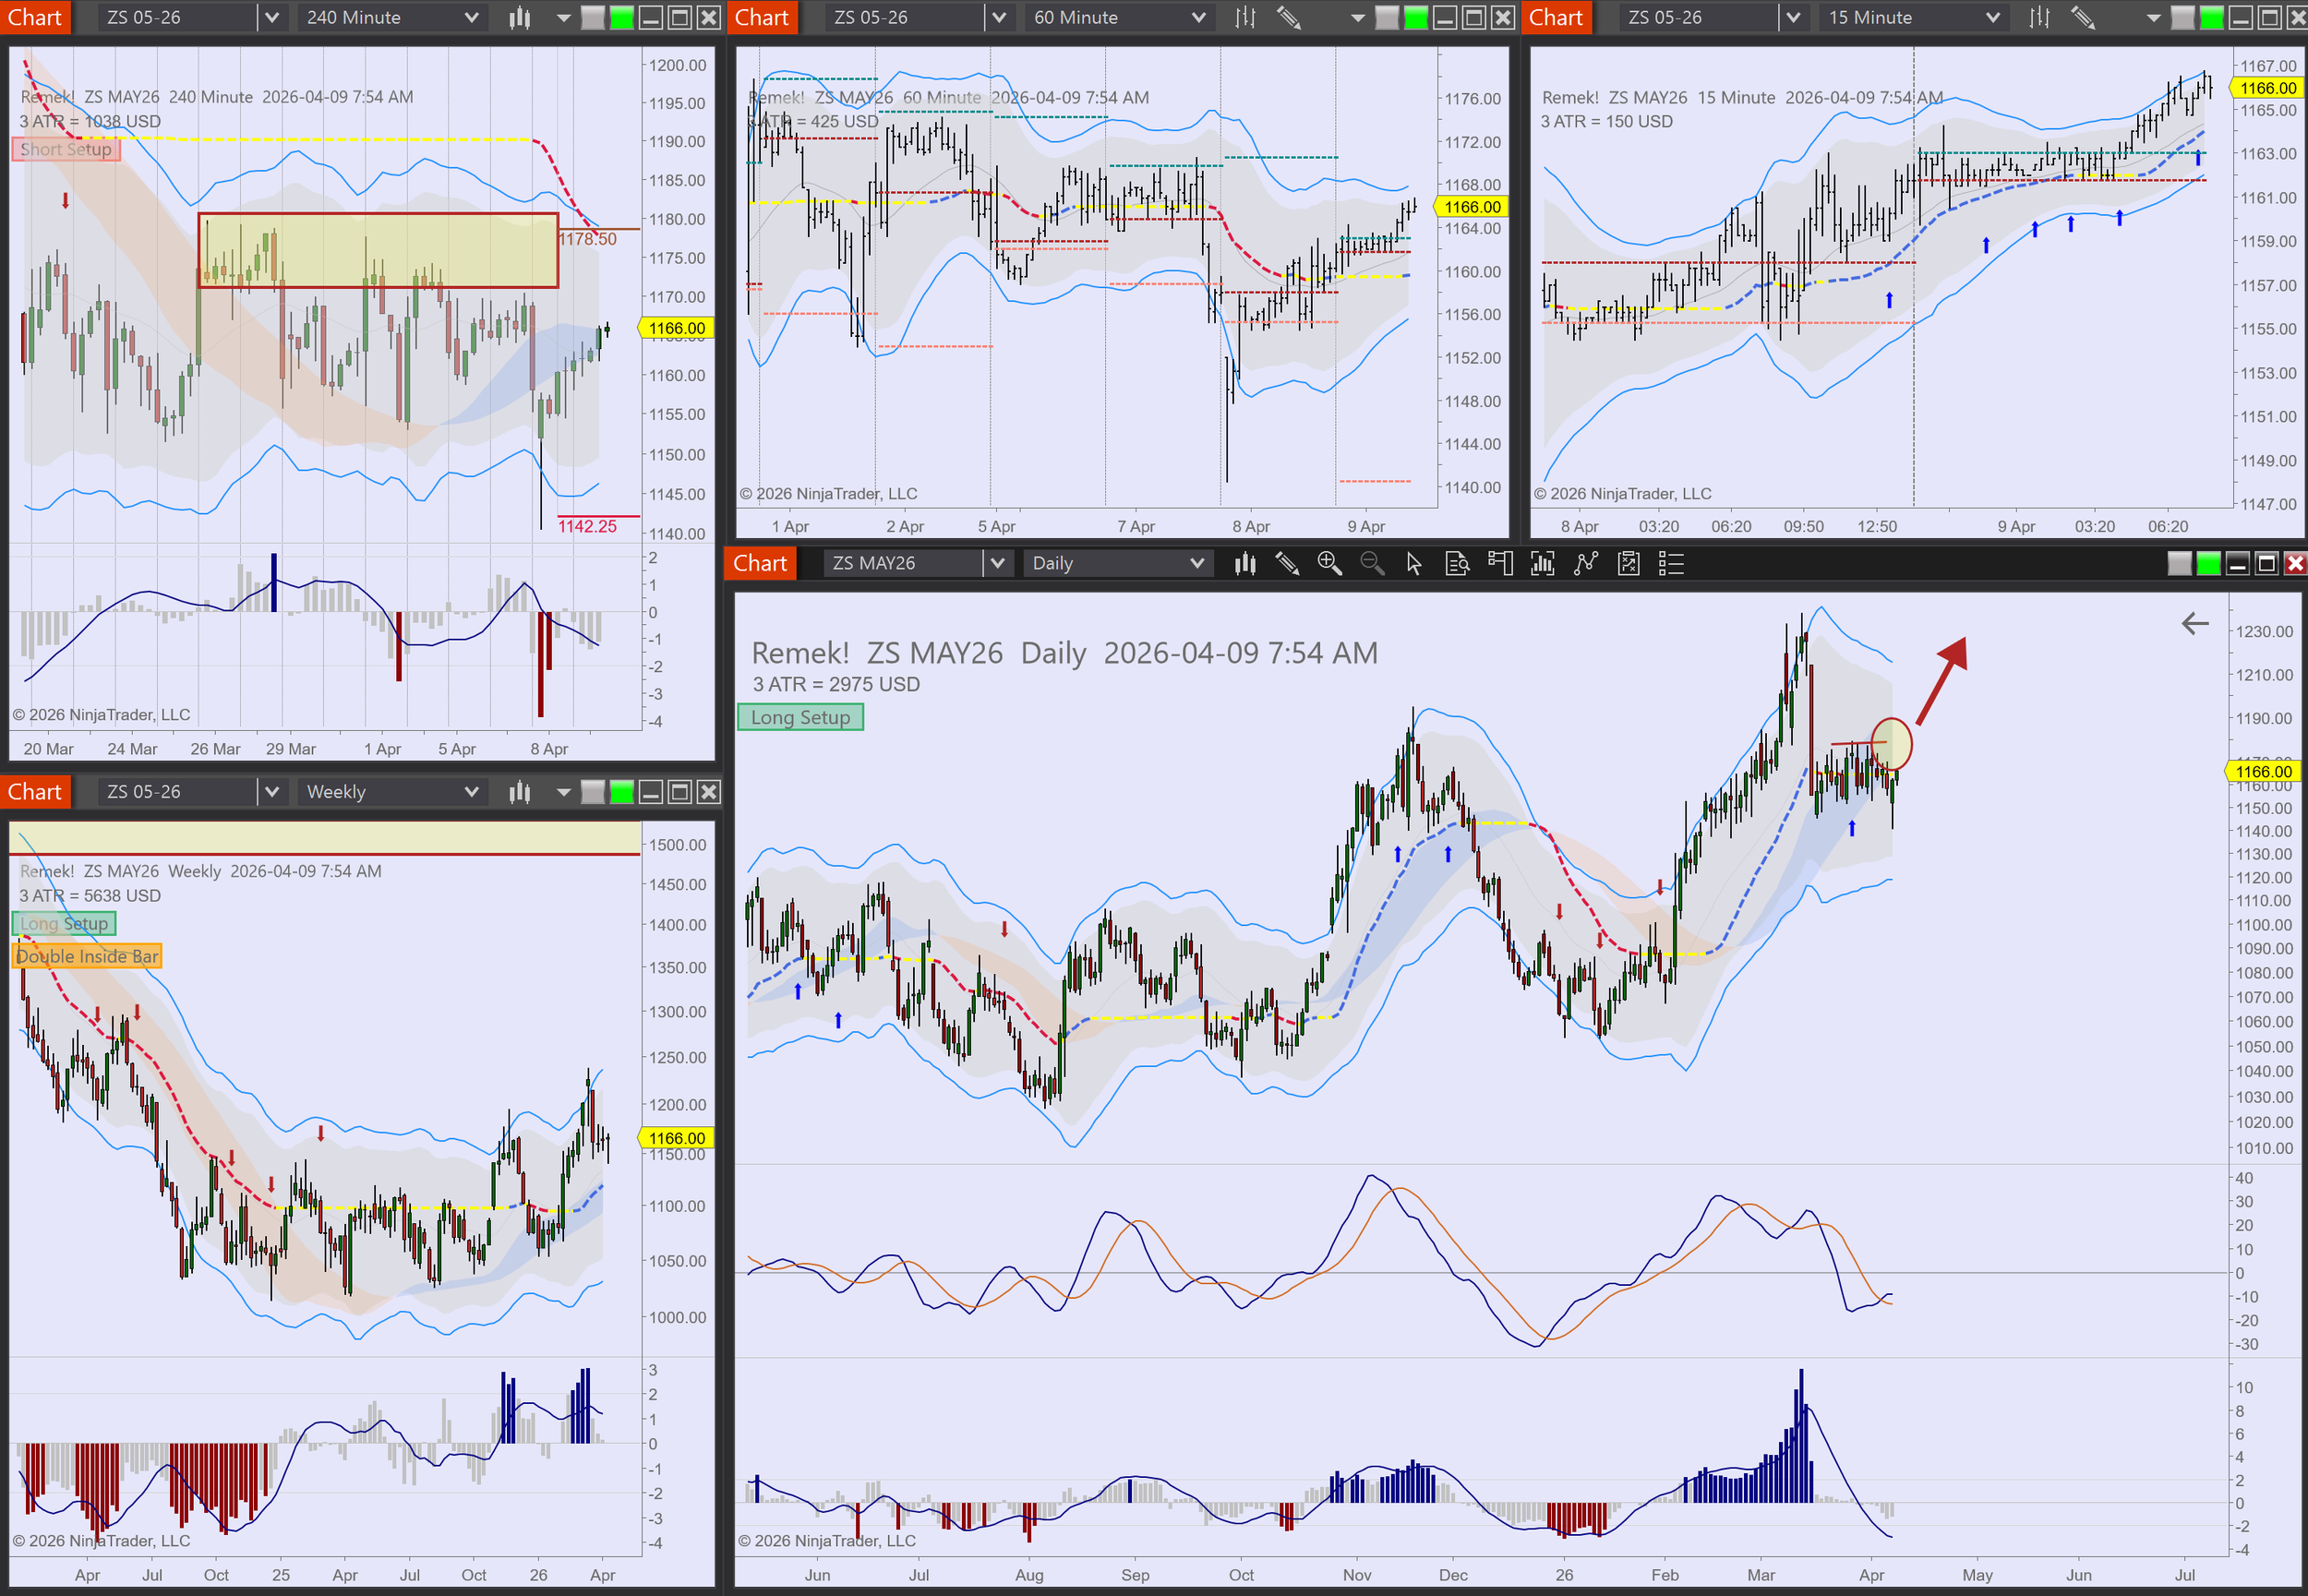Viewport: 2308px width, 1596px height.
Task: Click the Long Setup label on Daily chart
Action: coord(800,717)
